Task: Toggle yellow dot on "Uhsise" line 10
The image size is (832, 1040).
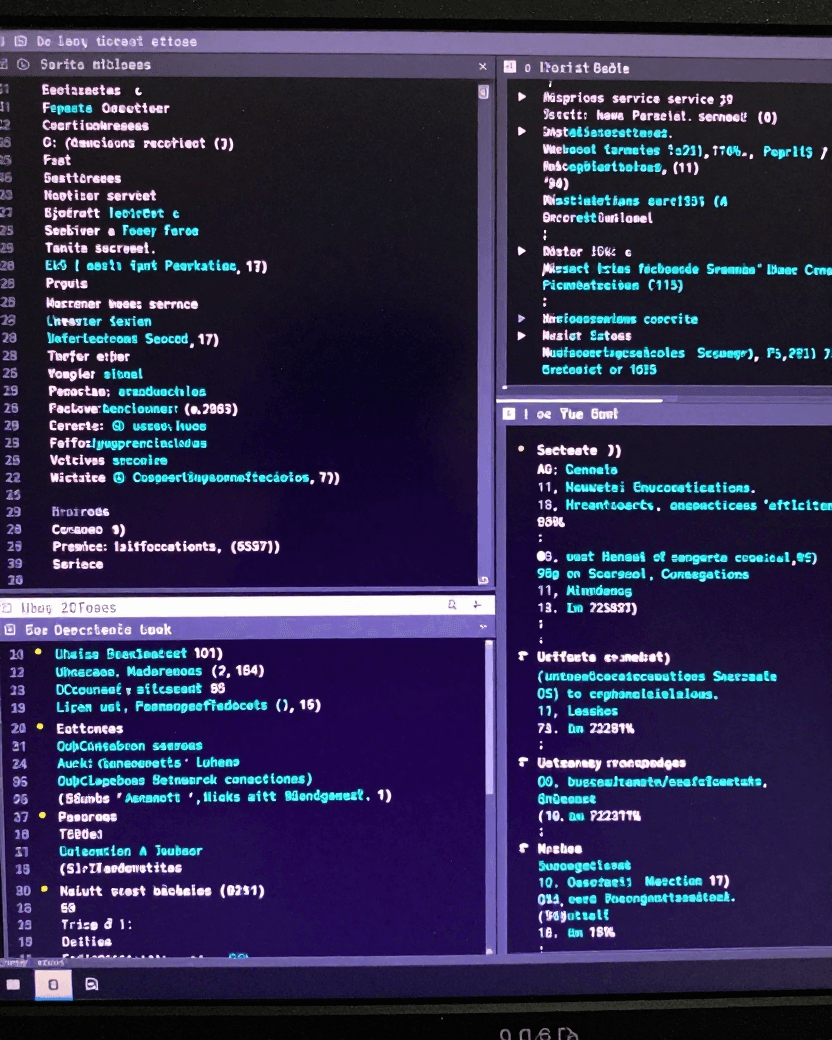Action: click(38, 652)
